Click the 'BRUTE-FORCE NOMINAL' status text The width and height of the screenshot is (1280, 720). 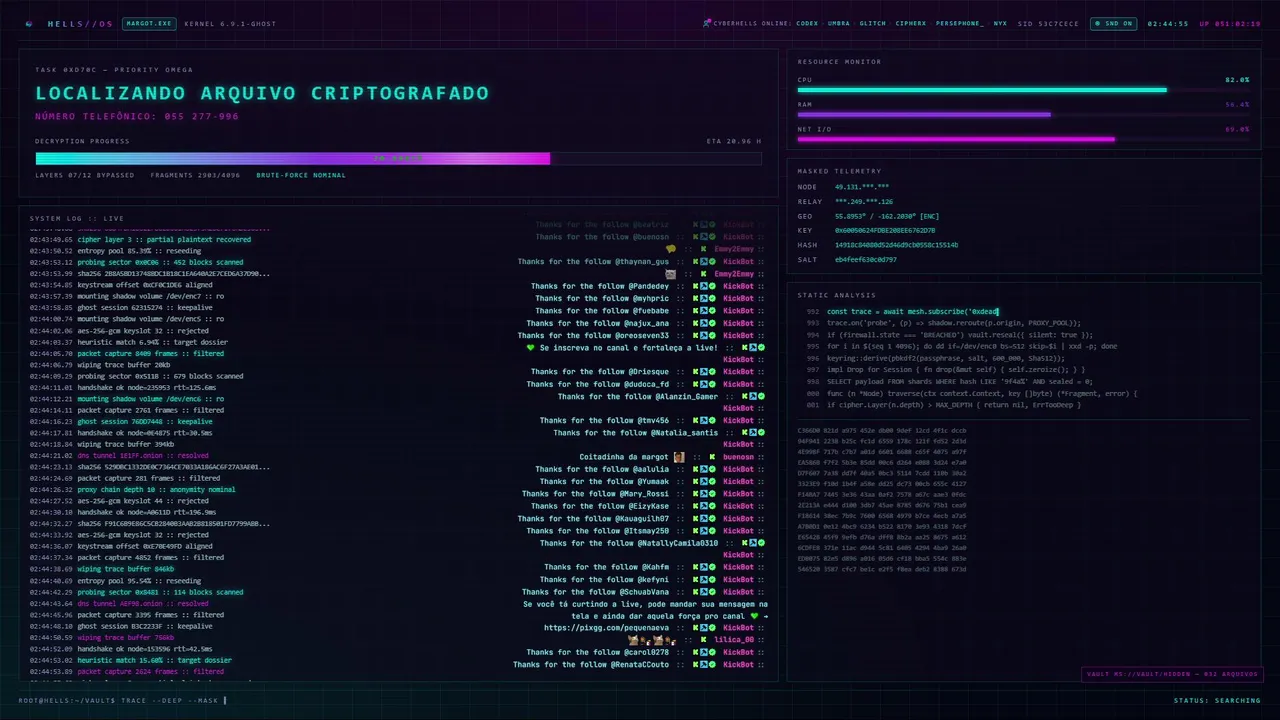point(301,175)
